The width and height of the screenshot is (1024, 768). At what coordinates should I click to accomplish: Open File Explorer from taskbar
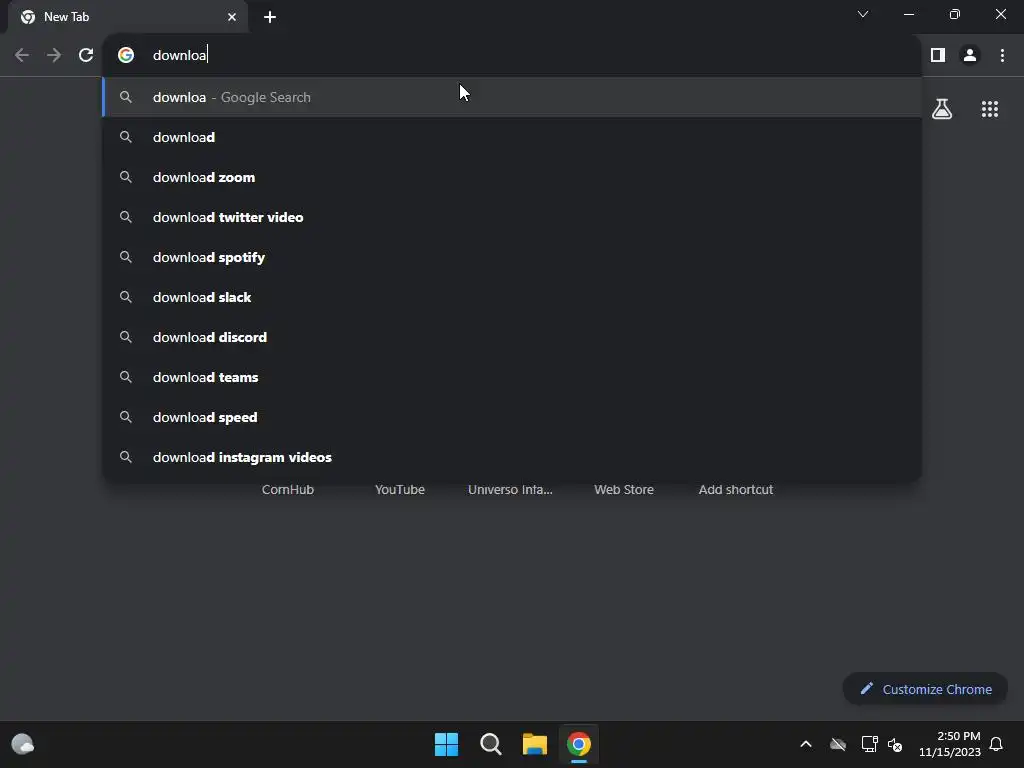point(534,744)
